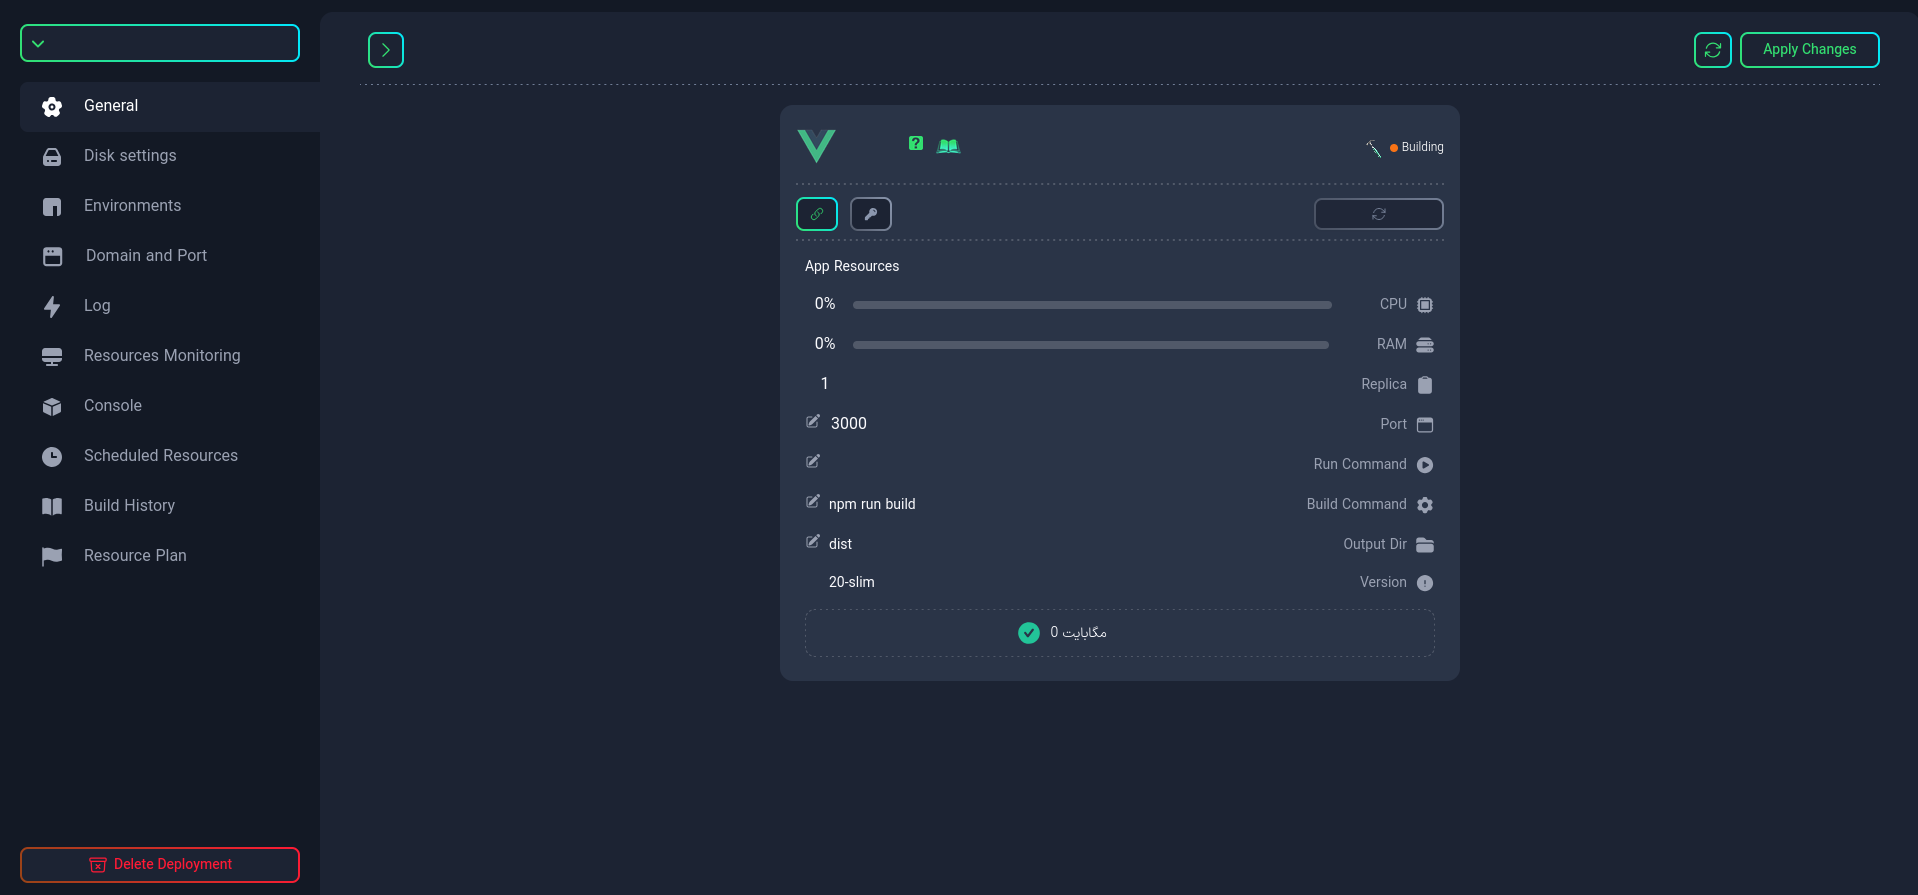Screen dimensions: 1918x895
Task: Click the Vue logo icon
Action: coord(816,146)
